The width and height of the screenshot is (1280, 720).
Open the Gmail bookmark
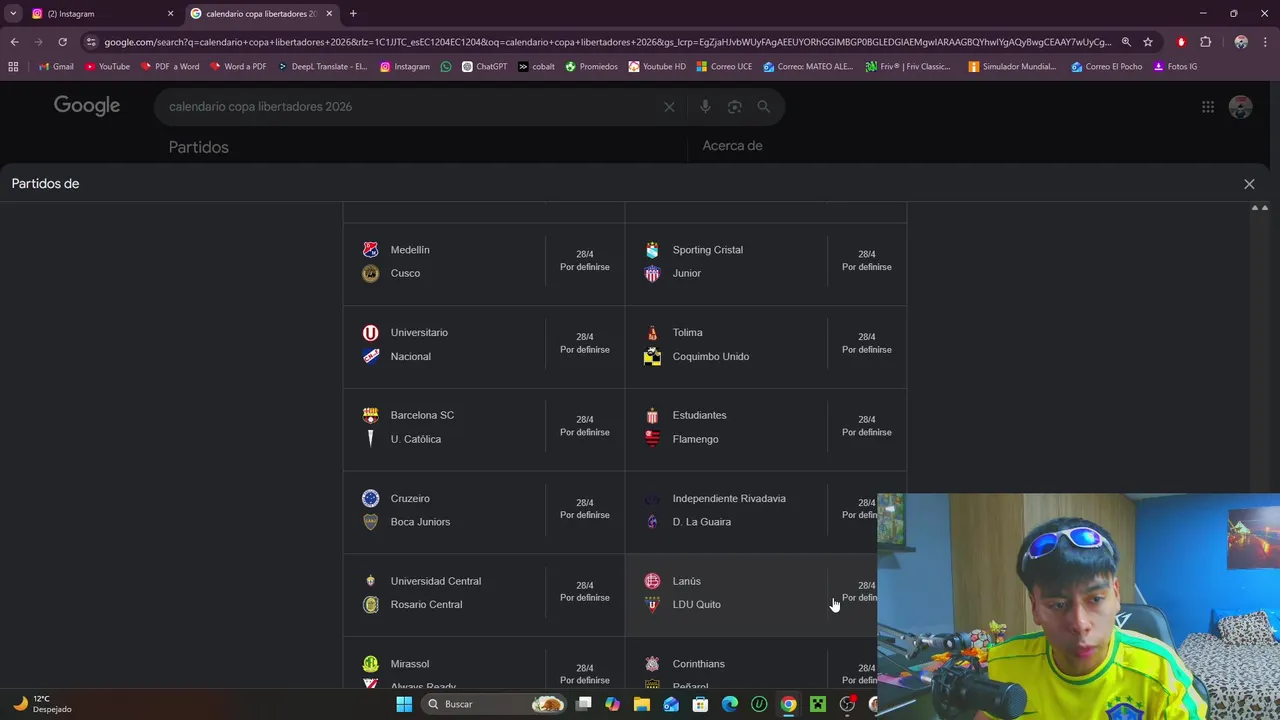click(x=56, y=67)
